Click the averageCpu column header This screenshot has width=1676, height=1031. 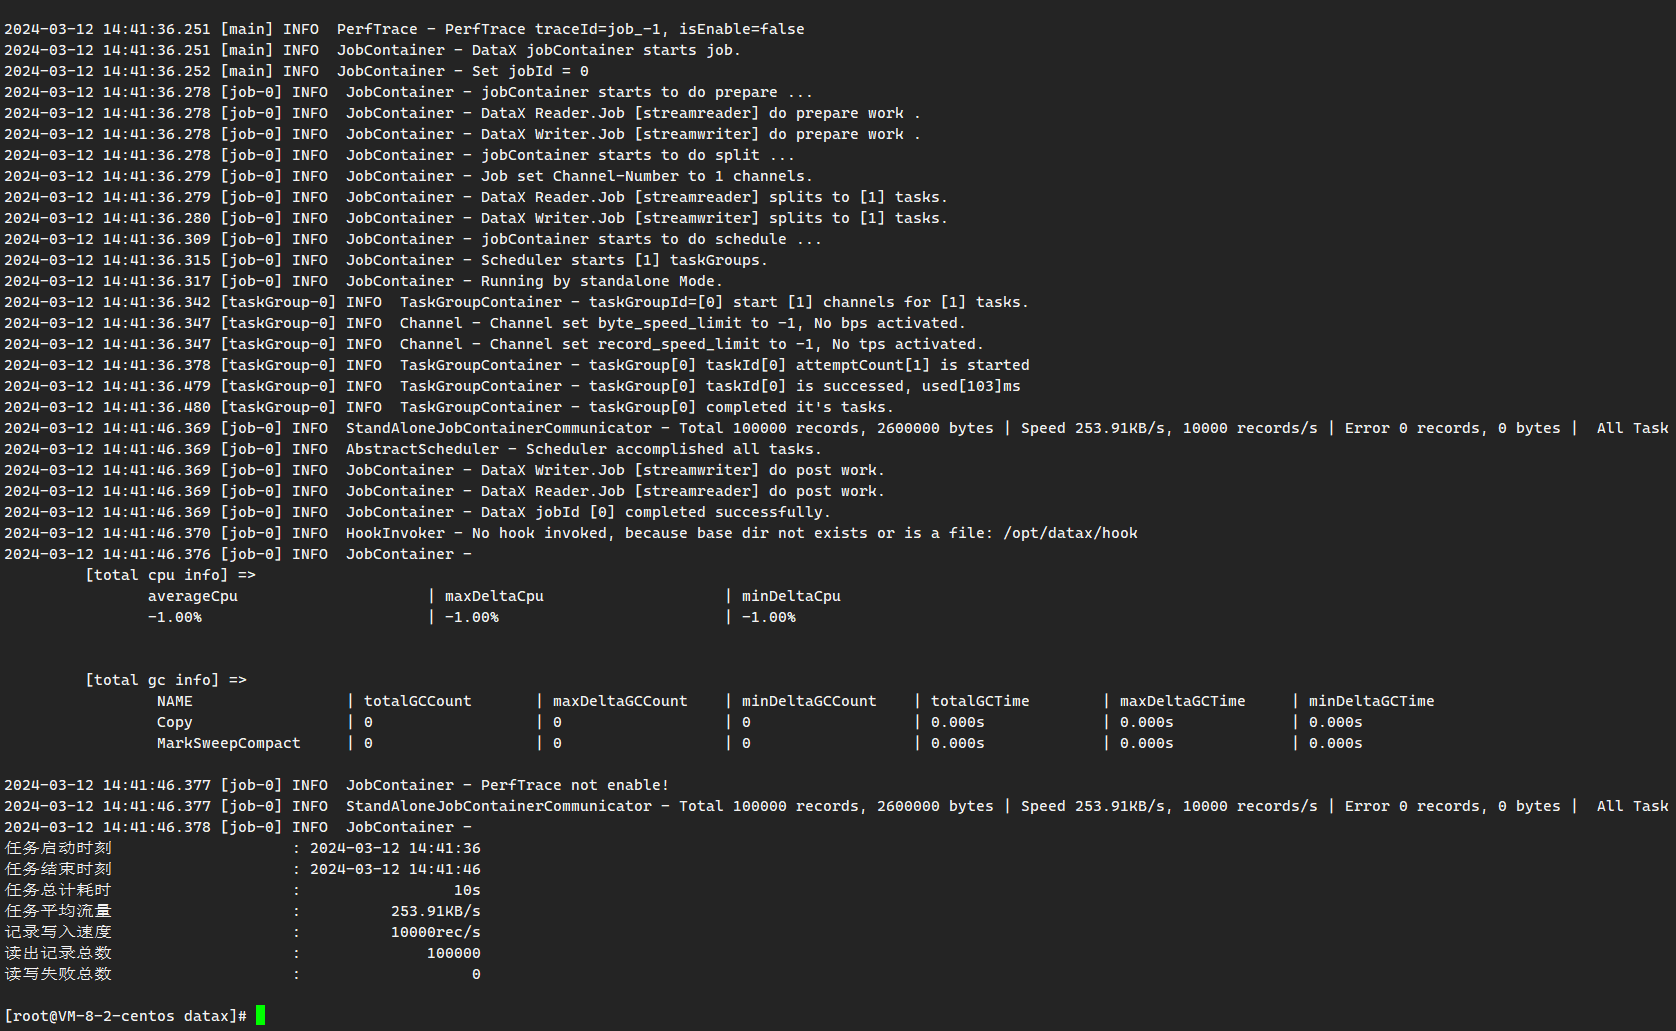point(193,596)
